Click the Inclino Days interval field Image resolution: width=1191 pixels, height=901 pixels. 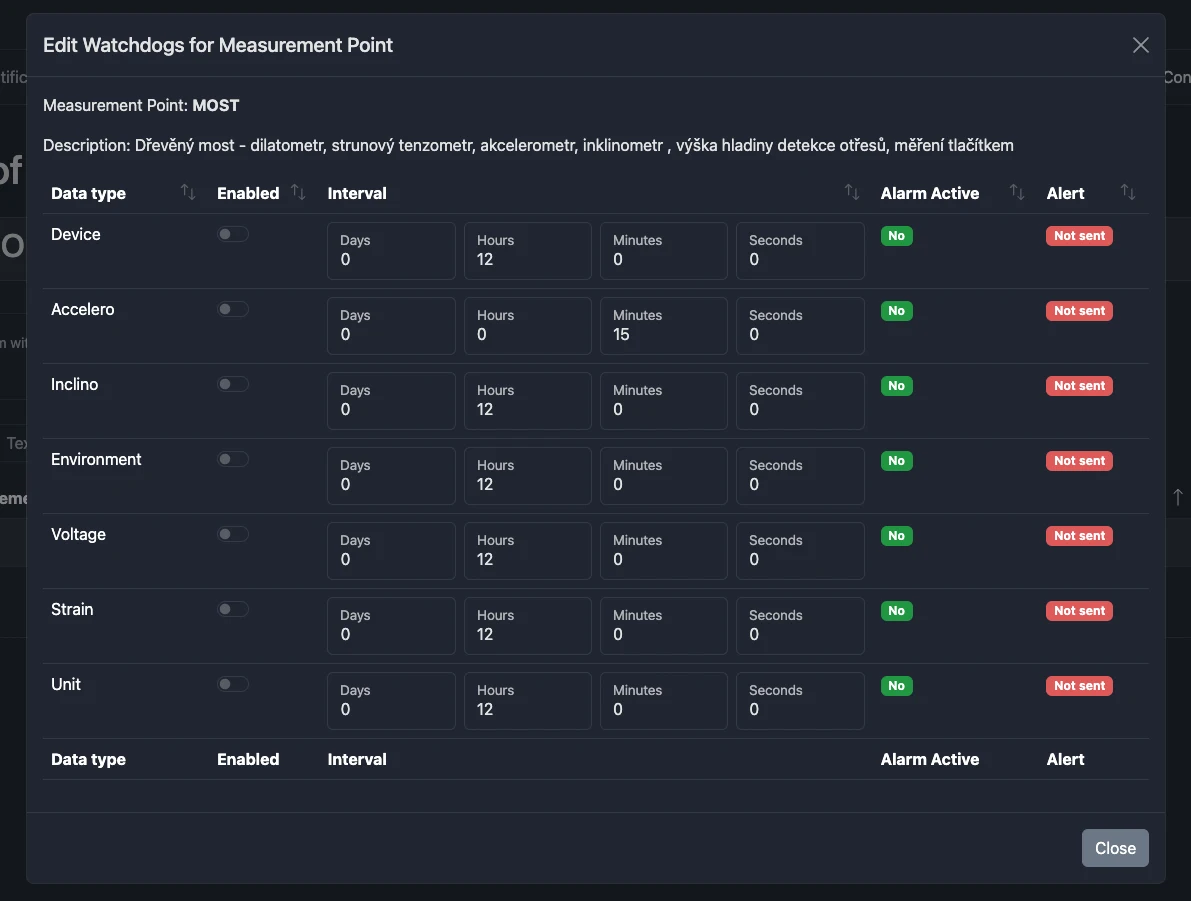pyautogui.click(x=391, y=401)
